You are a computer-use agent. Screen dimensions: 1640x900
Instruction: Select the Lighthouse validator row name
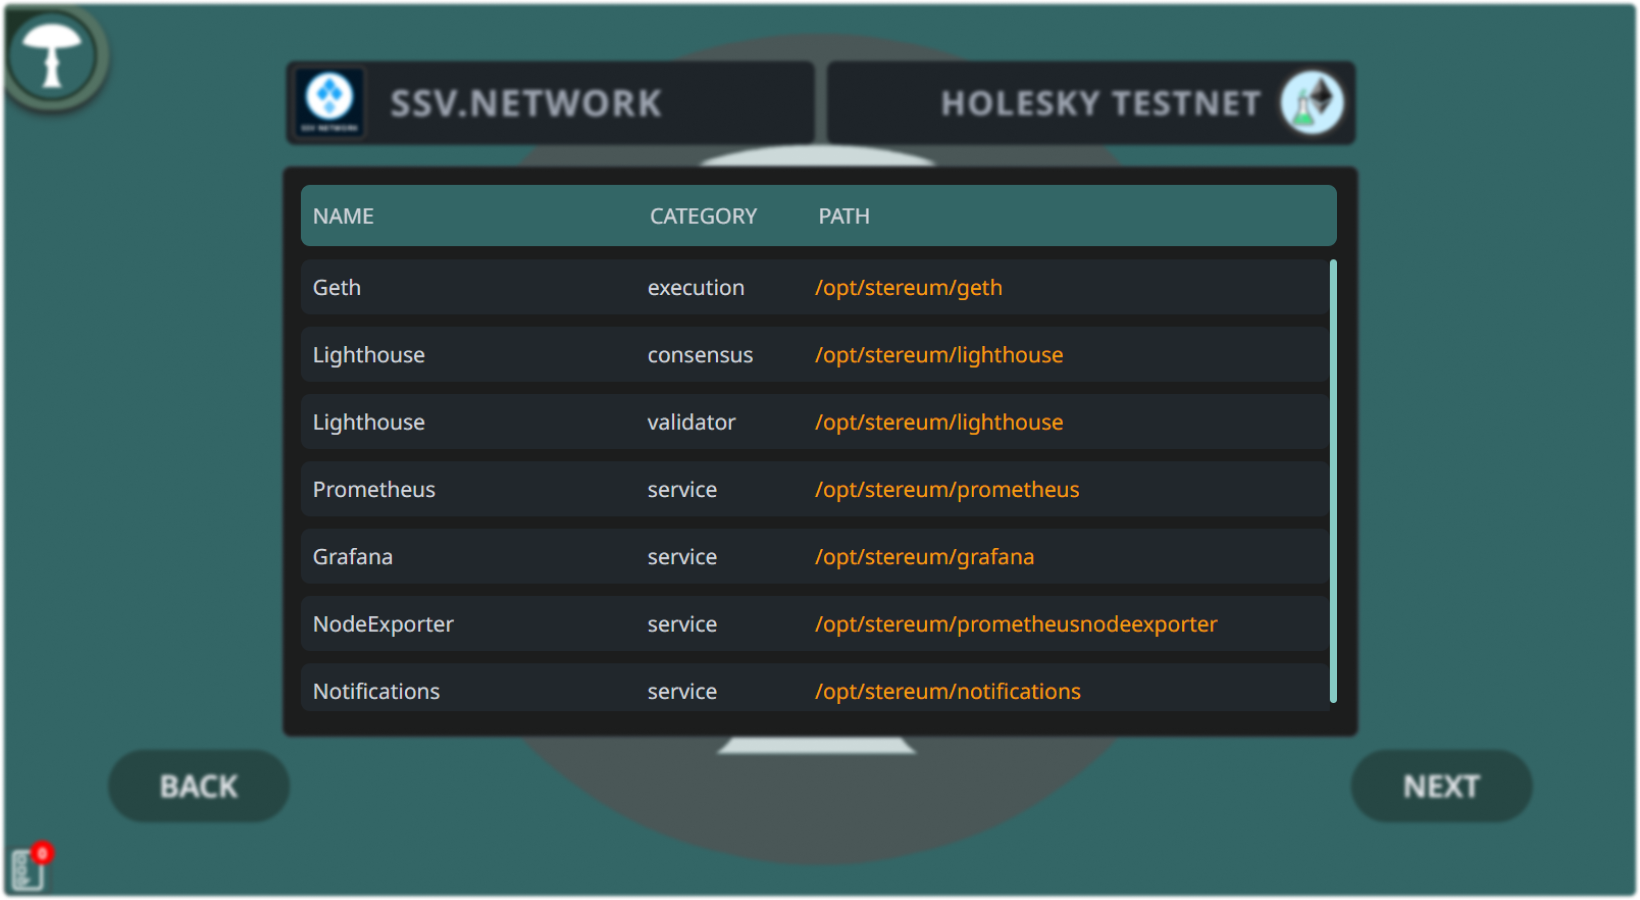tap(369, 422)
